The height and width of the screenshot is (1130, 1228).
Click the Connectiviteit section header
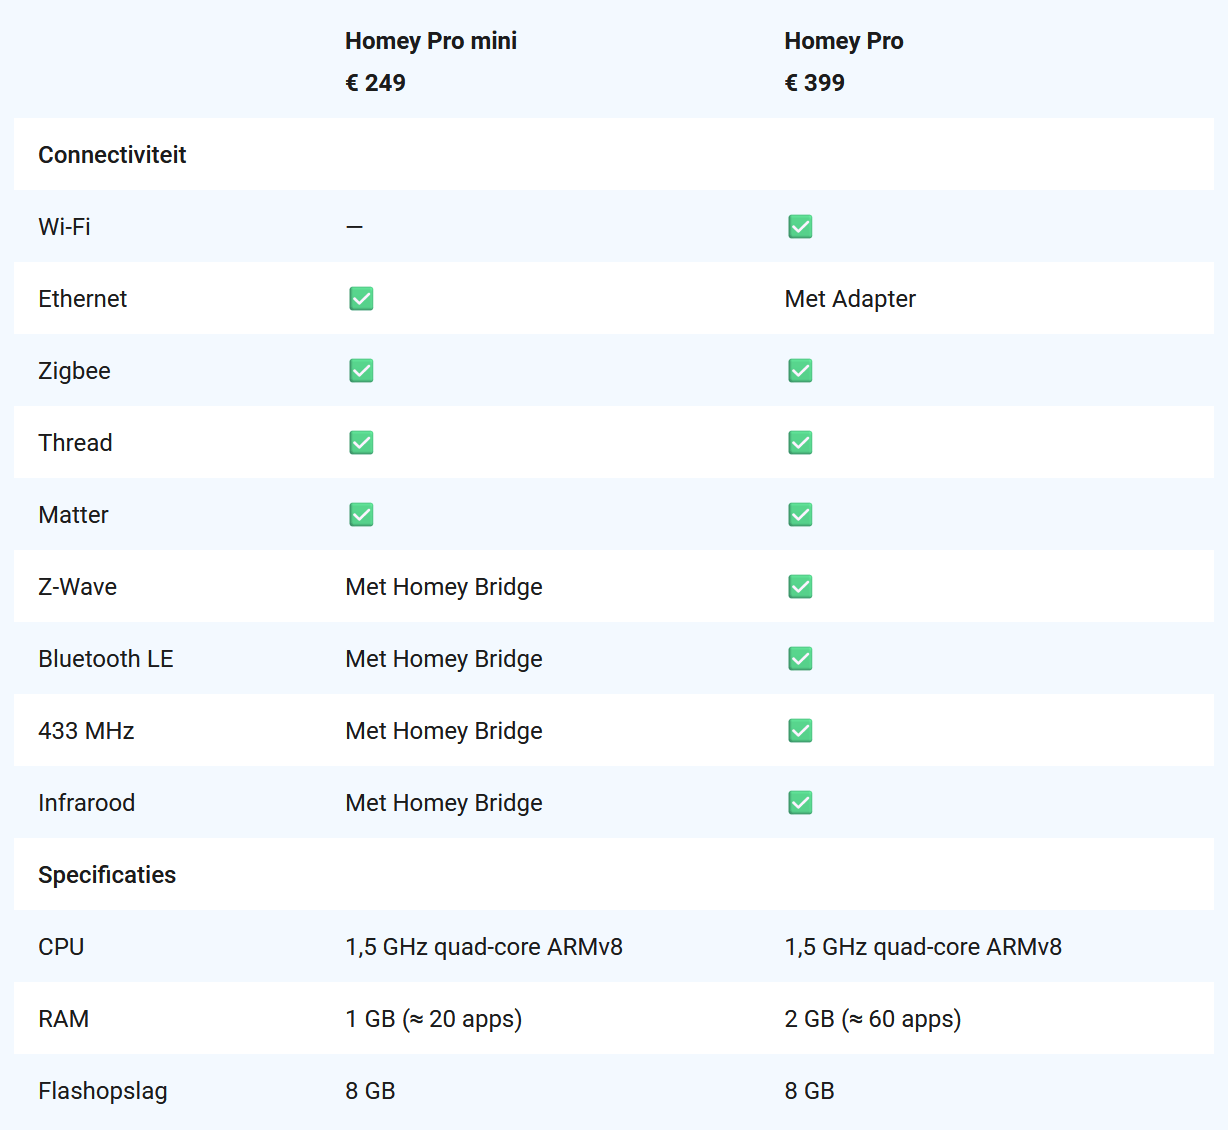coord(112,155)
